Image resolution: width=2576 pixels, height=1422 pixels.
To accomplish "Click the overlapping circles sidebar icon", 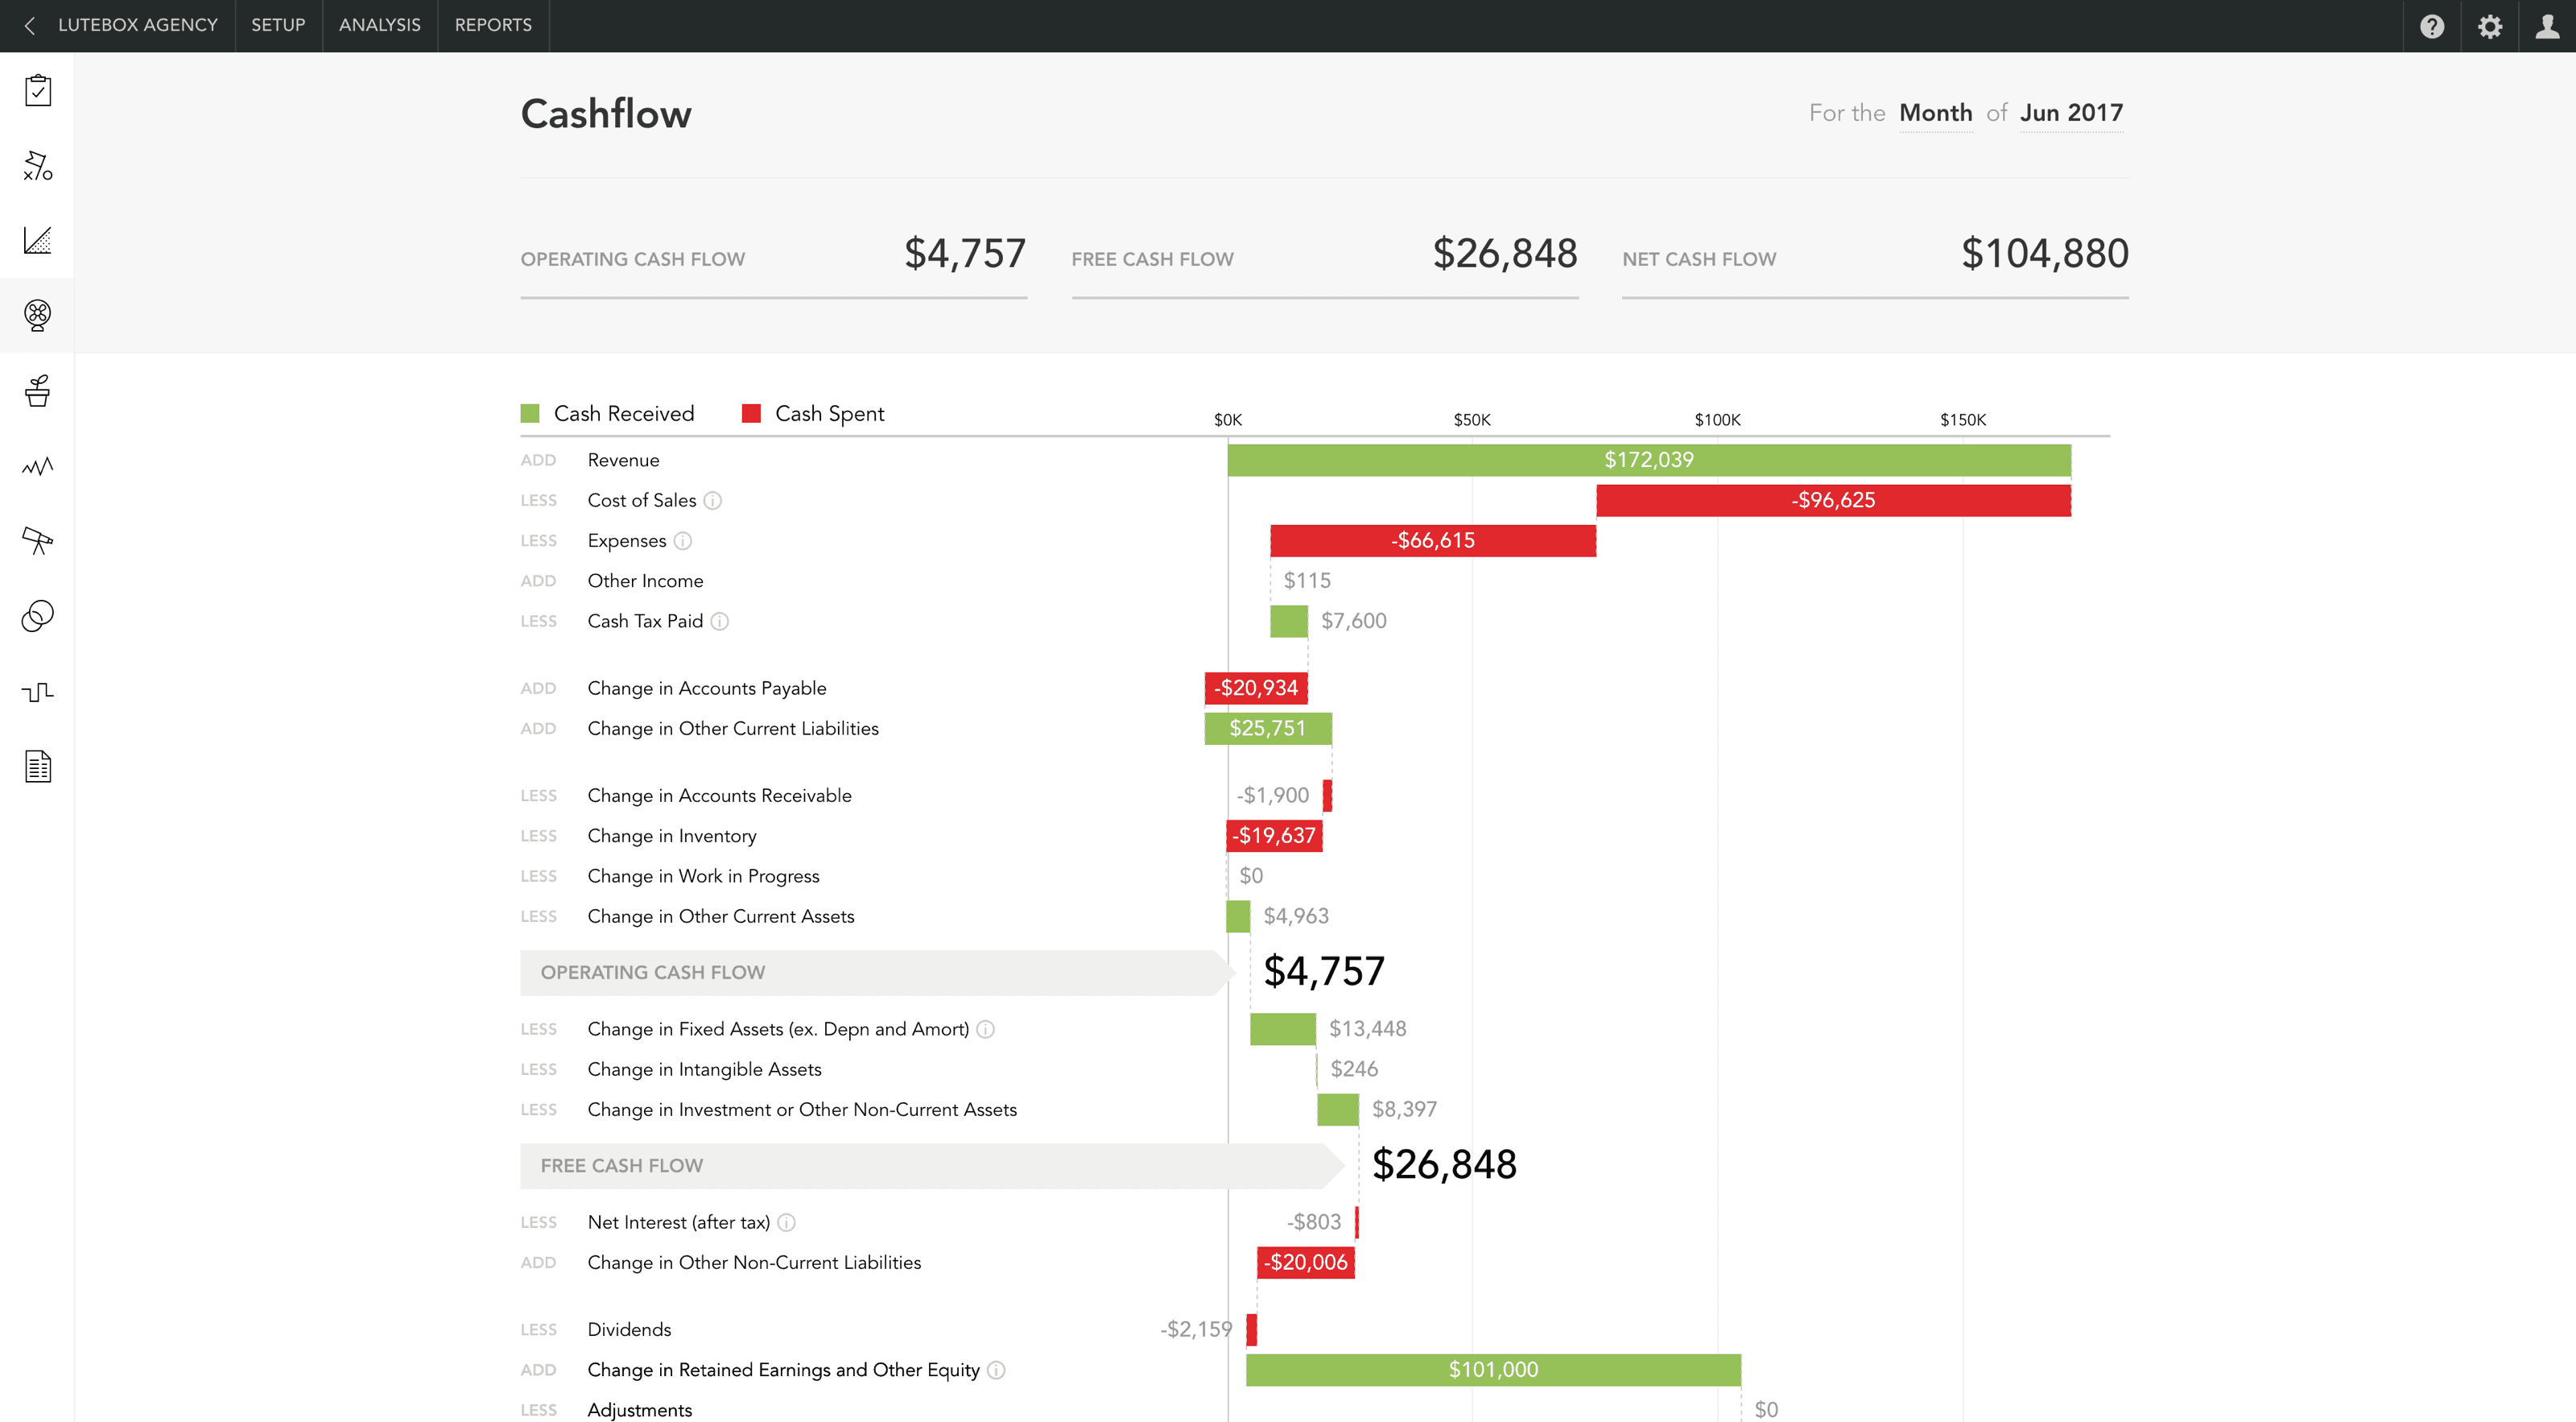I will coord(37,616).
